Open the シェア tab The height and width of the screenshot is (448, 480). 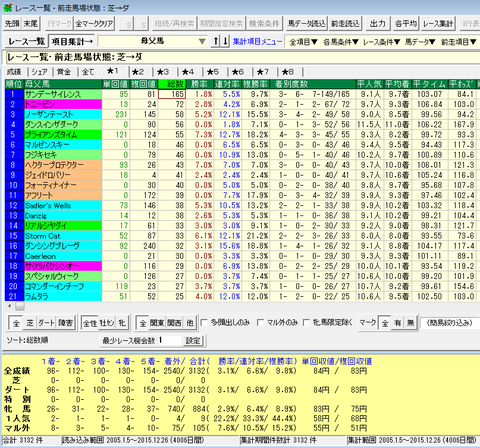pyautogui.click(x=39, y=72)
